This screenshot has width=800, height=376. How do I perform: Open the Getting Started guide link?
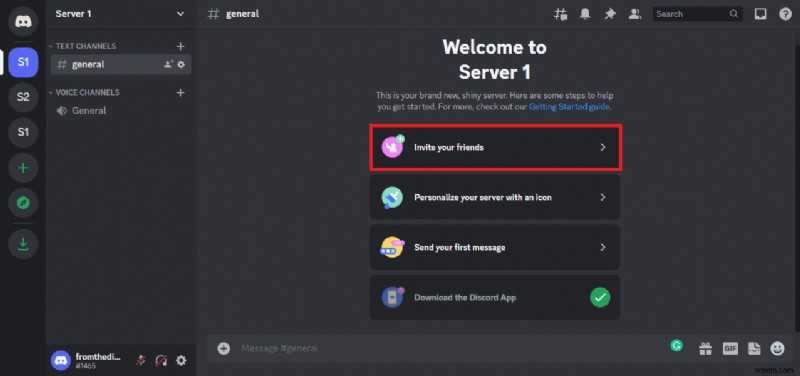pos(569,107)
